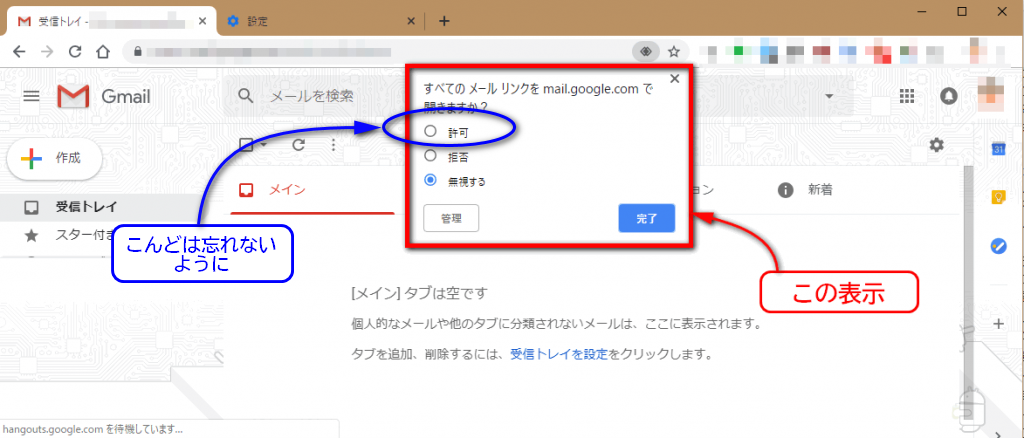Expand search options dropdown arrow
1024x438 pixels.
point(829,96)
